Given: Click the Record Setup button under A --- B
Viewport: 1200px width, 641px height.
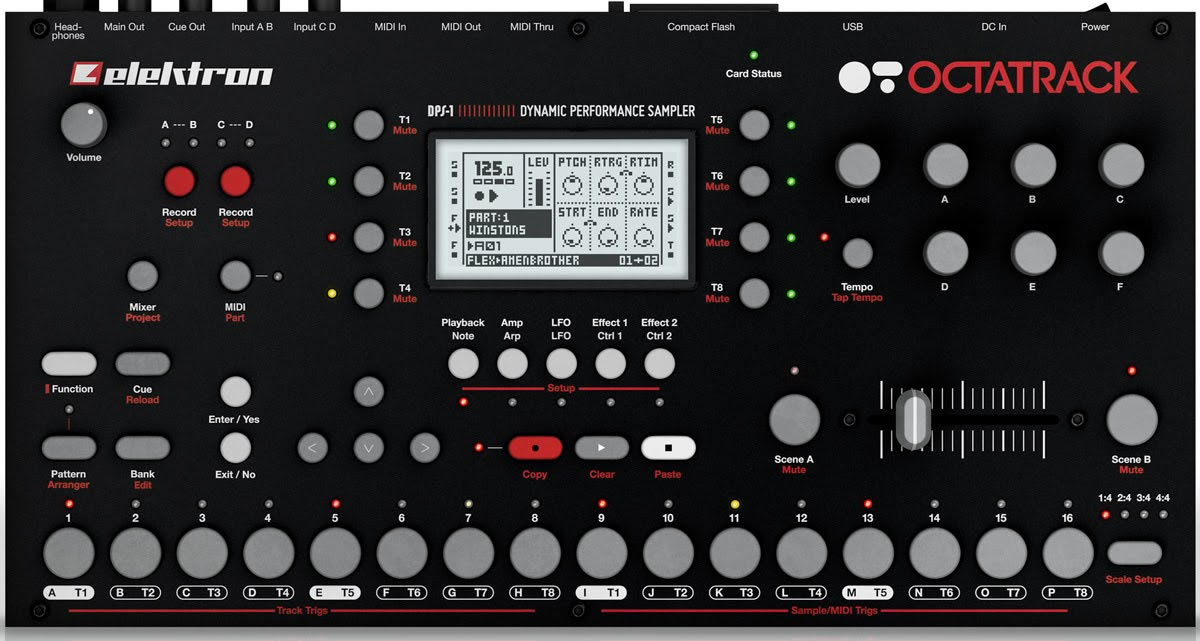Looking at the screenshot, I should [179, 181].
